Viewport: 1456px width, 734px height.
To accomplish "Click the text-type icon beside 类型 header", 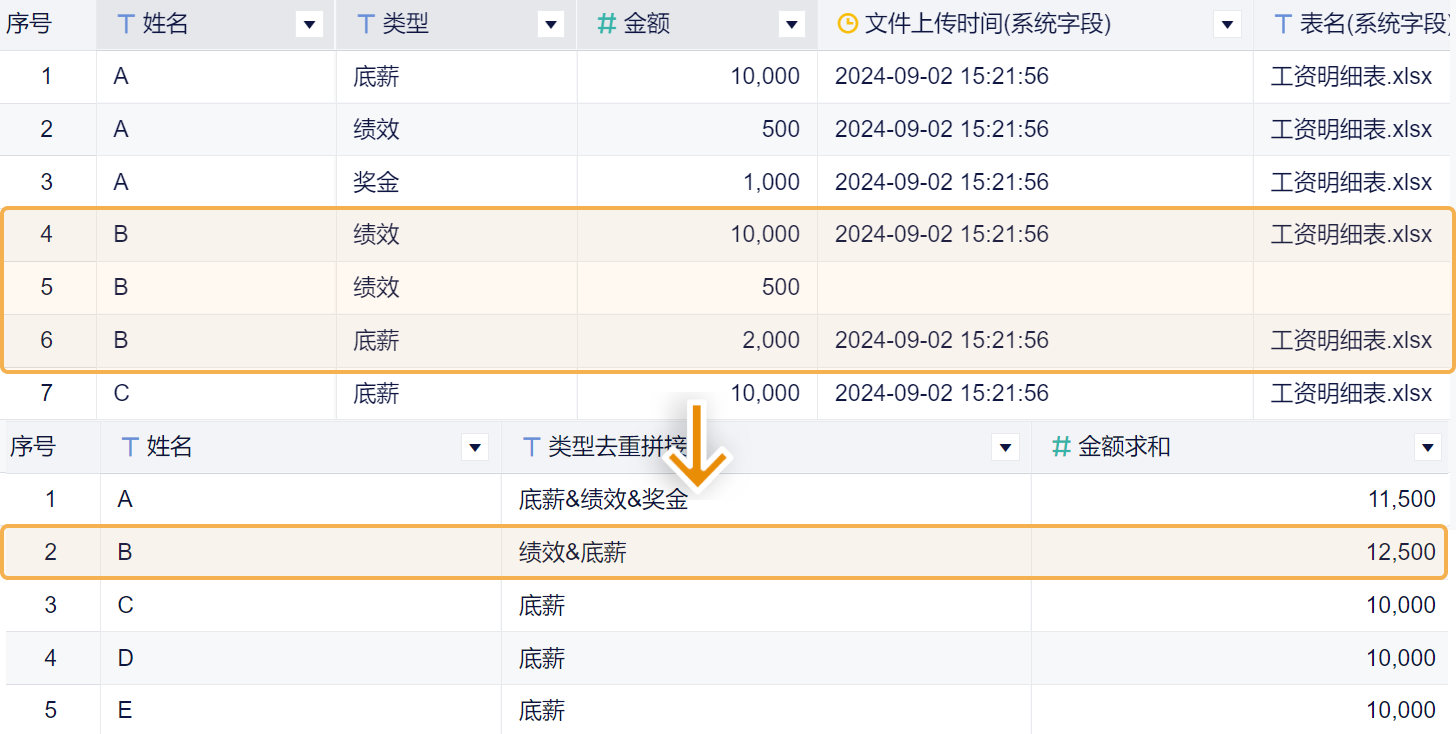I will tap(366, 24).
